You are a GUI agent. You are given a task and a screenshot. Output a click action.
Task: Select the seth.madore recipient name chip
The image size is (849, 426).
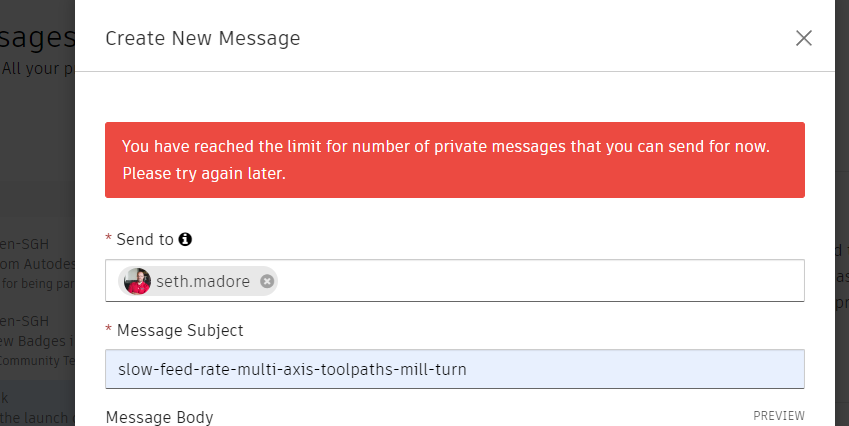coord(205,282)
